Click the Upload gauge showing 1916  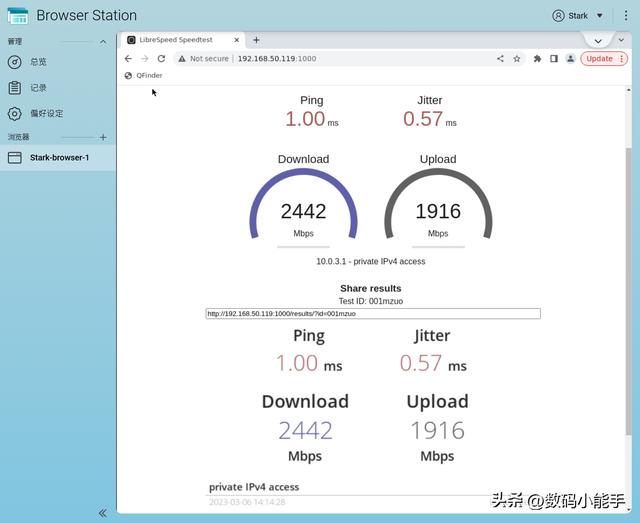[438, 204]
